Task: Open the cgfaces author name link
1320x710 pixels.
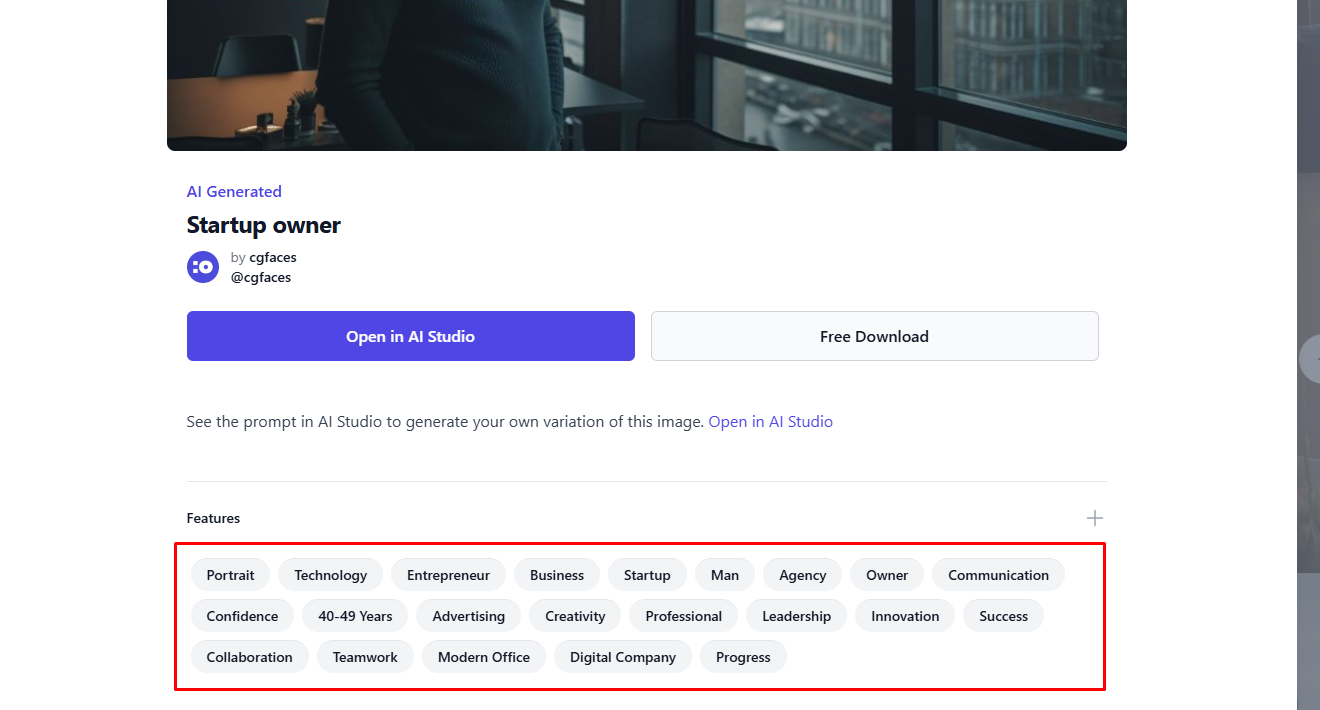Action: (272, 257)
